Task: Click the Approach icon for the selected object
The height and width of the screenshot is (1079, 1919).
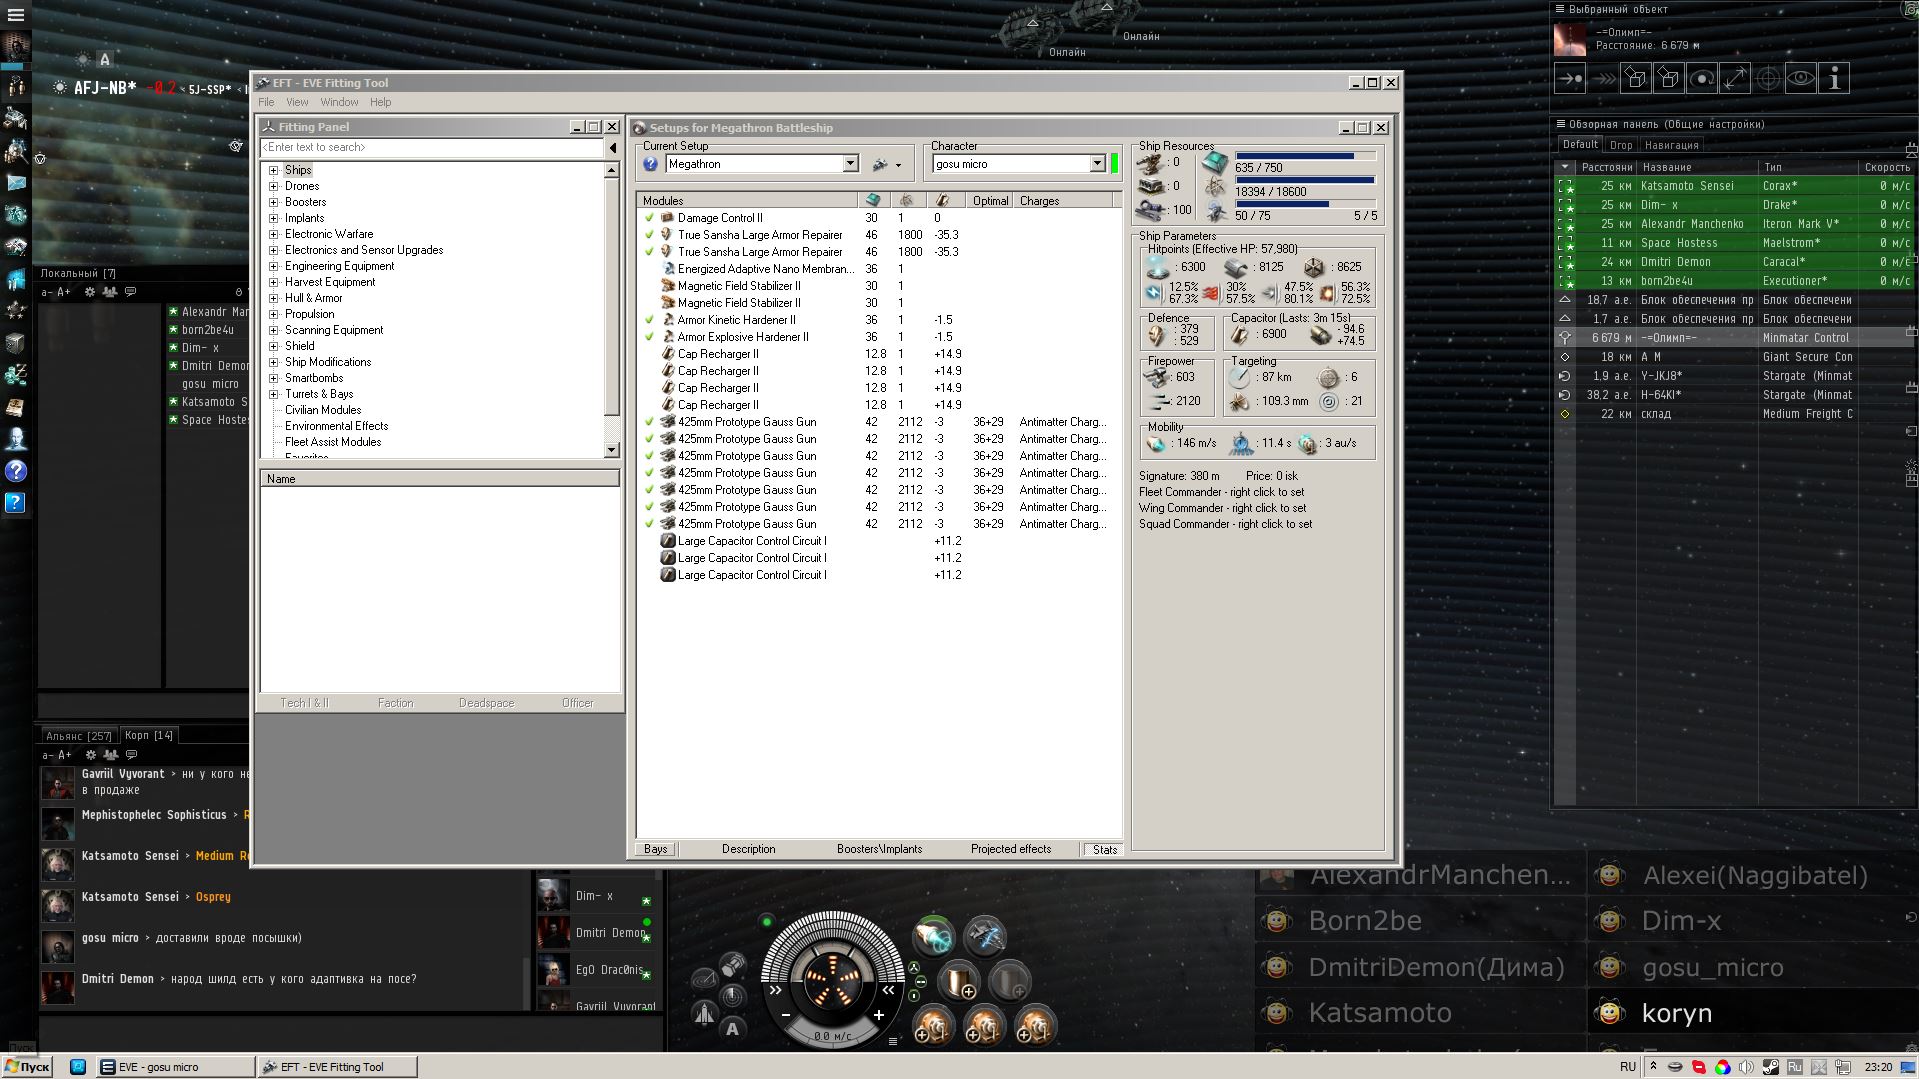Action: (1570, 78)
